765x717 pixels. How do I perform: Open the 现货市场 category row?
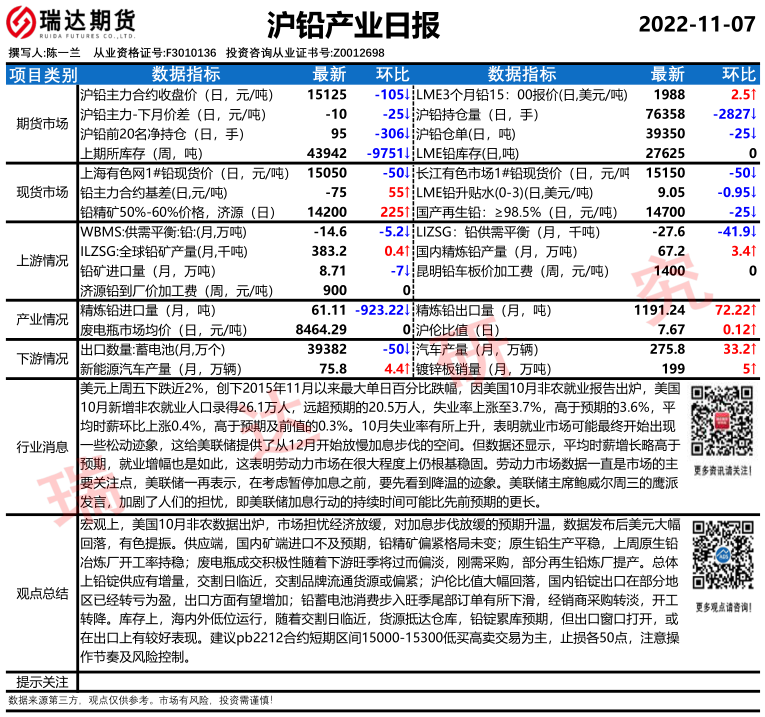tap(42, 192)
